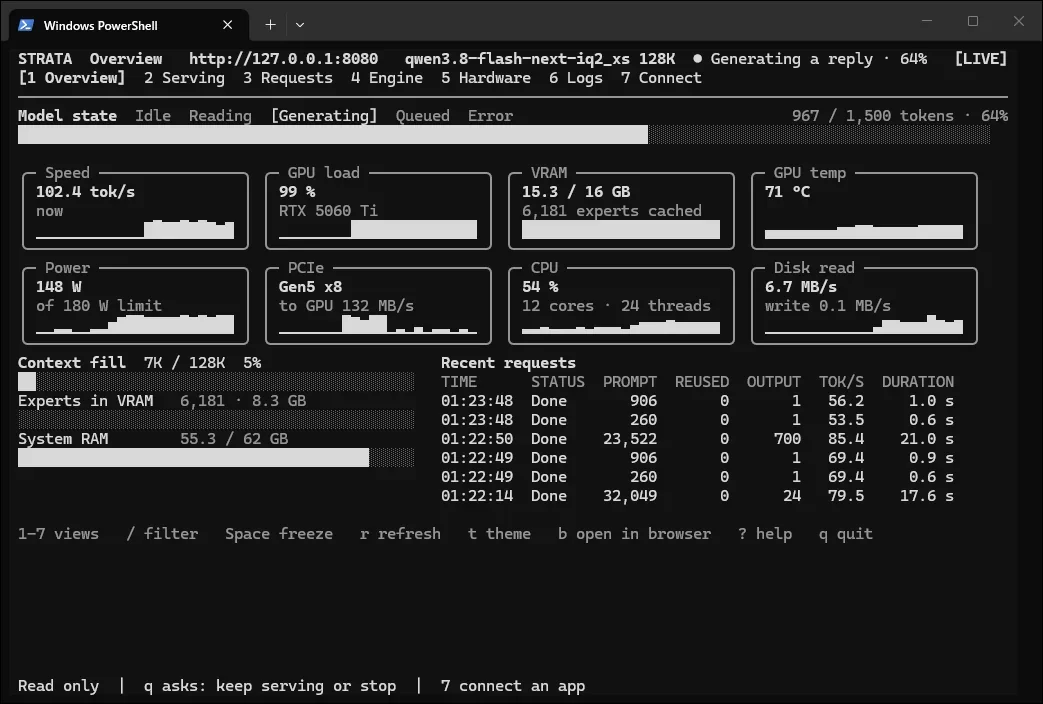Viewport: 1043px width, 704px height.
Task: Click the Disk read 6.7 MB/s card
Action: click(x=864, y=305)
